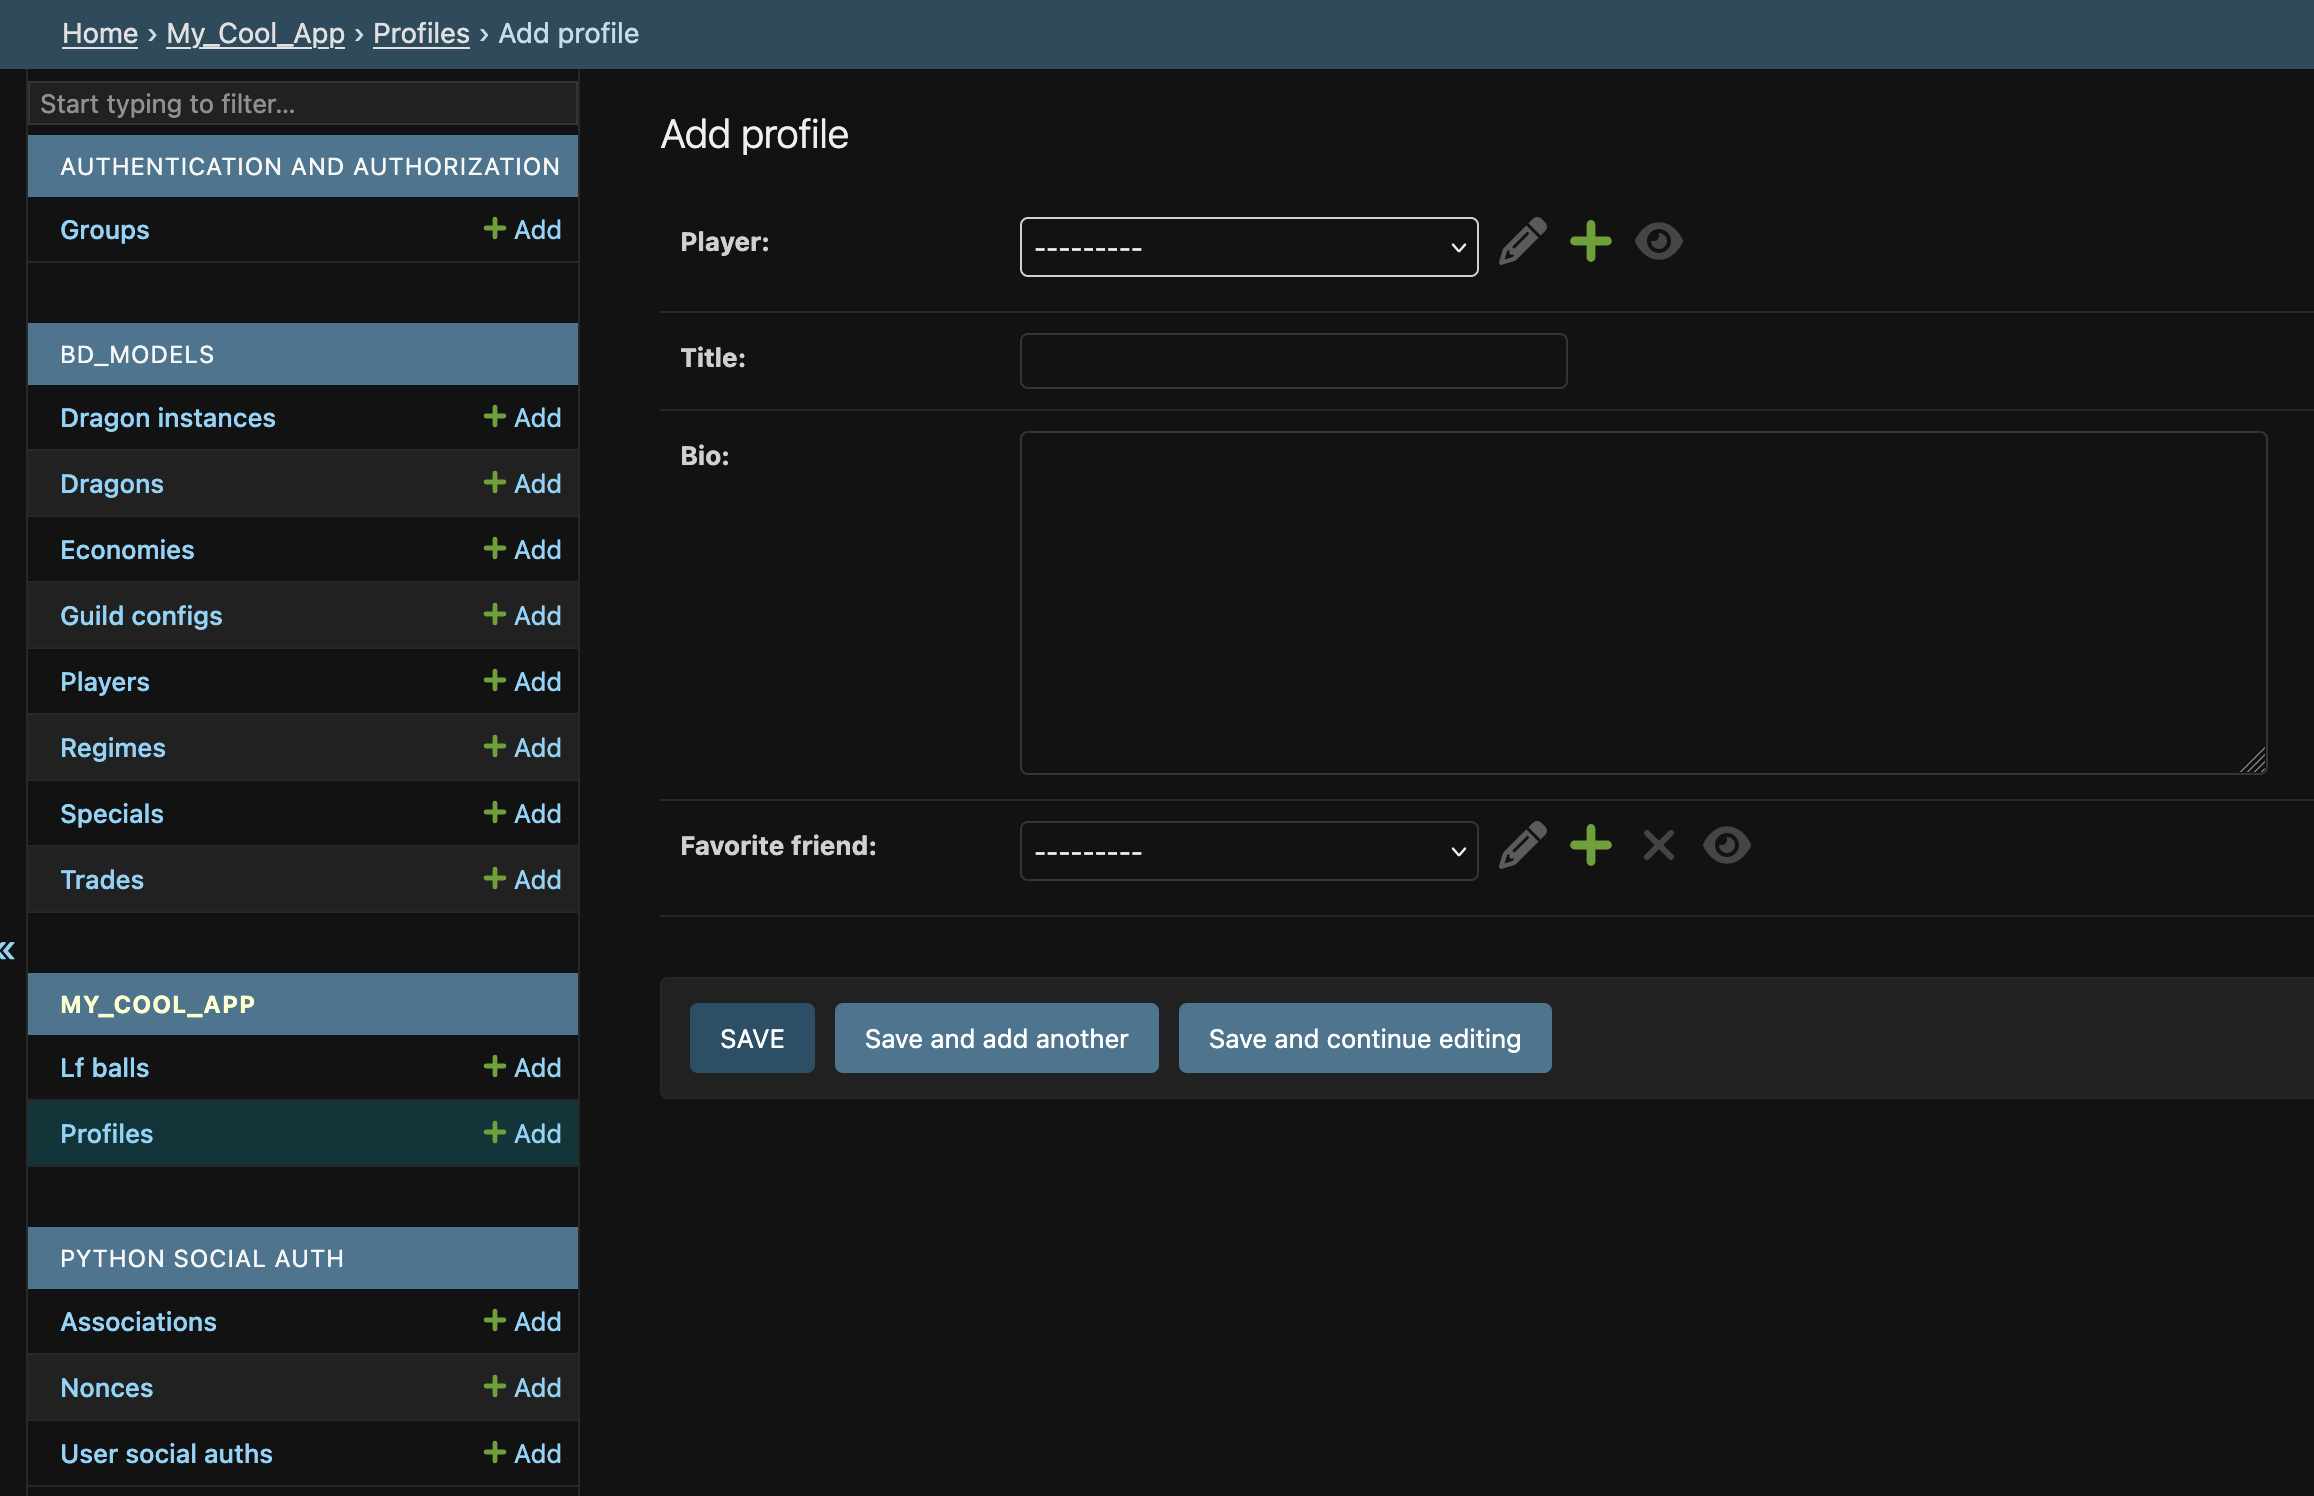Click Save and continue editing
Viewport: 2314px width, 1496px height.
tap(1364, 1039)
